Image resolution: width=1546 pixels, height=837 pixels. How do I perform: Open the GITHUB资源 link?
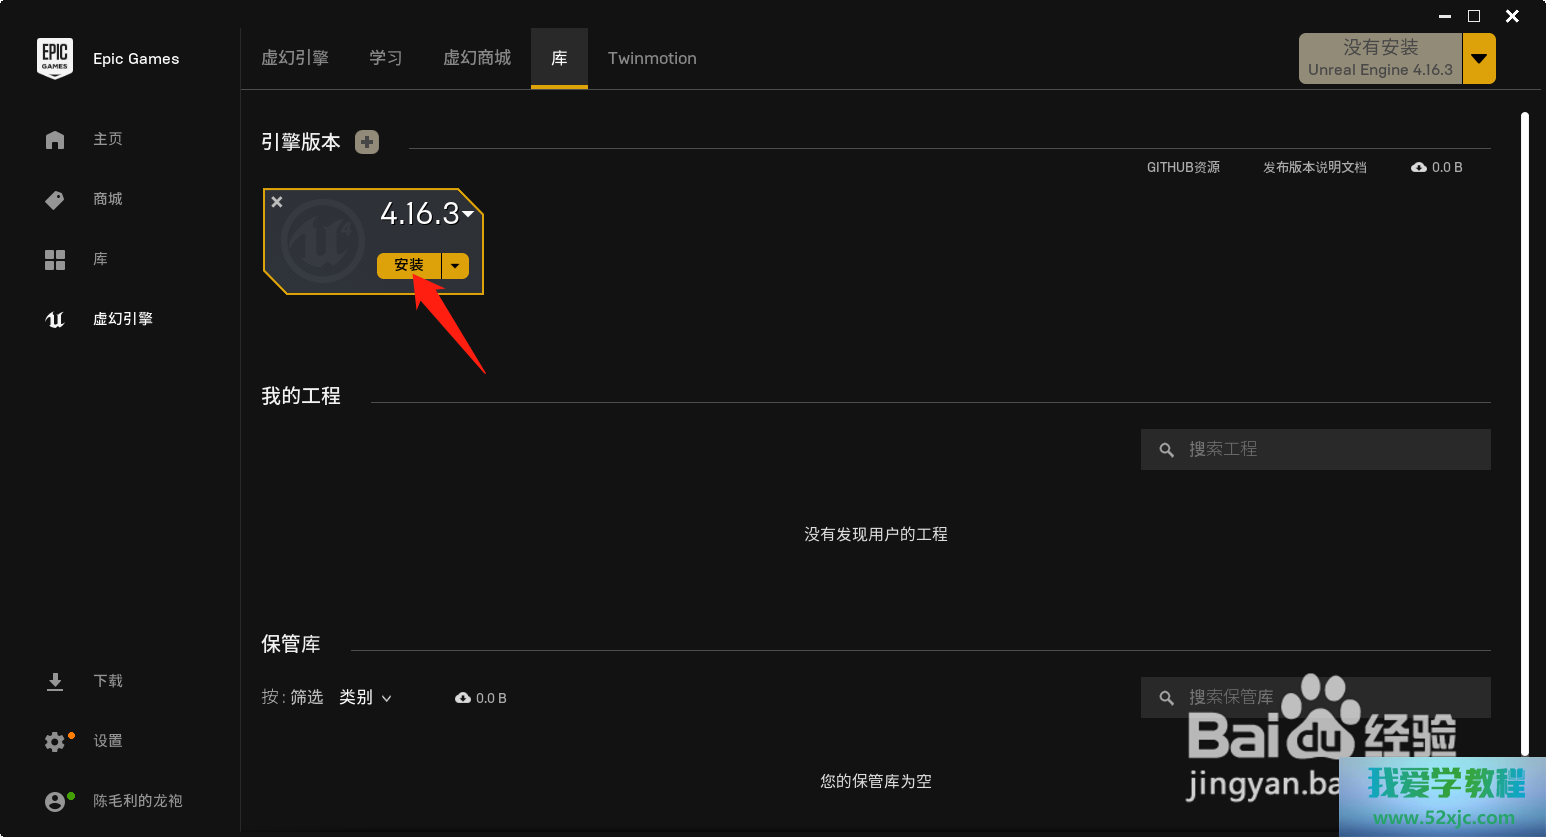1183,168
